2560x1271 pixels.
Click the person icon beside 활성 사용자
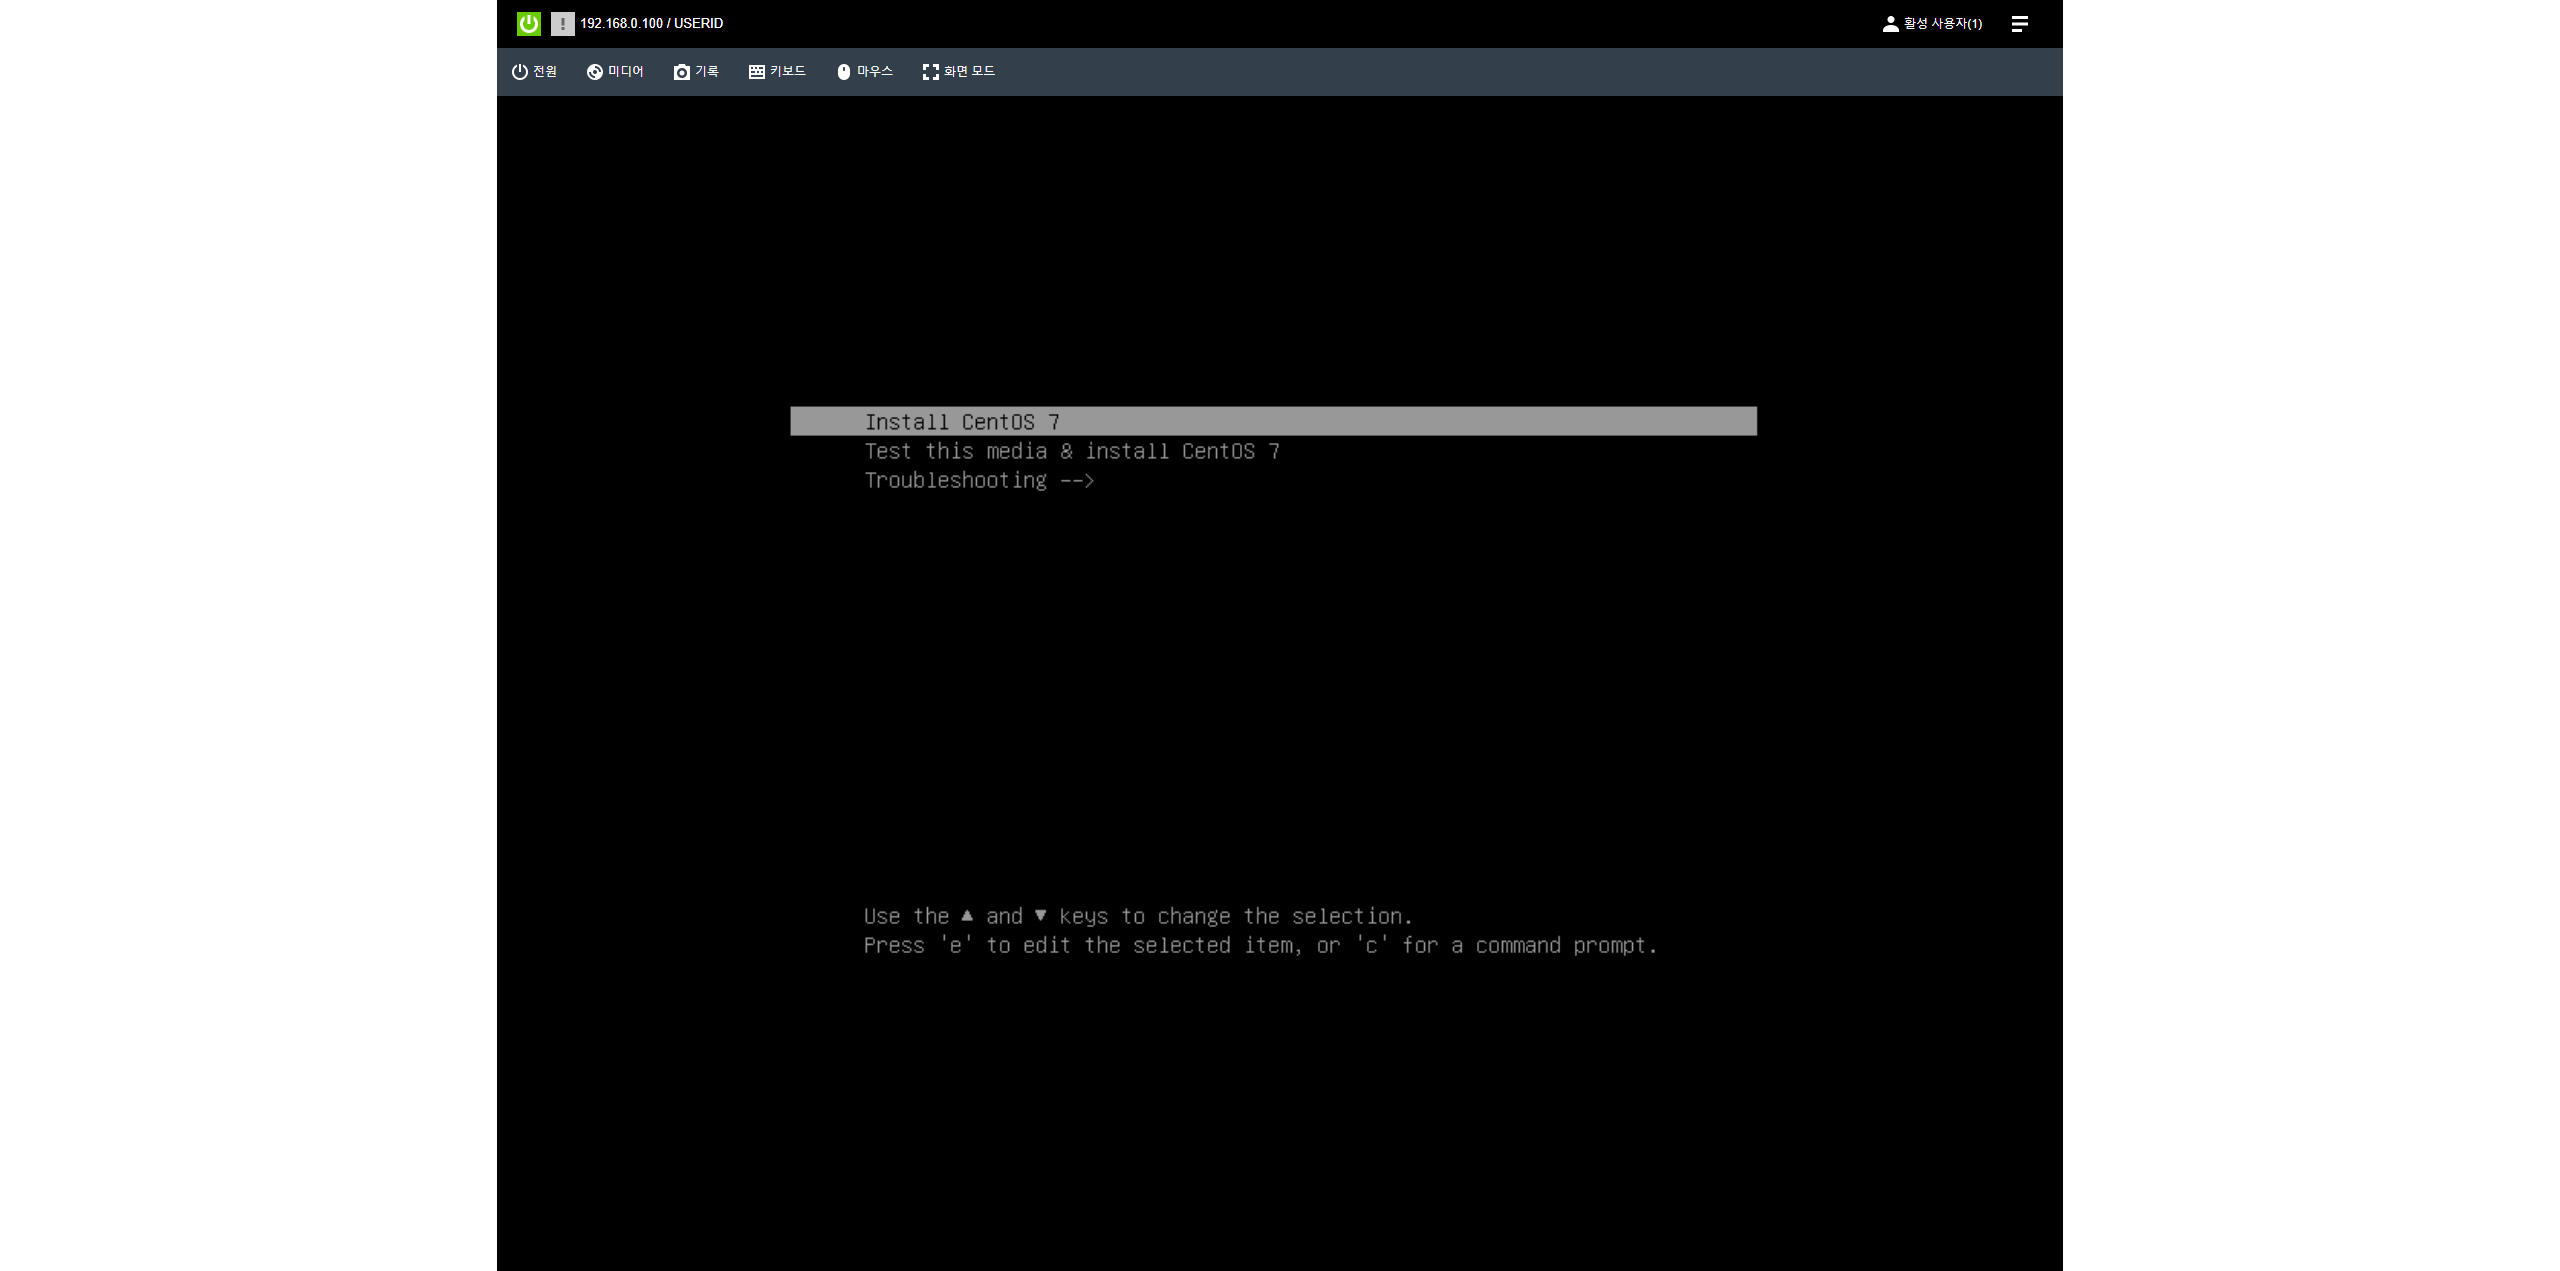click(x=1889, y=23)
